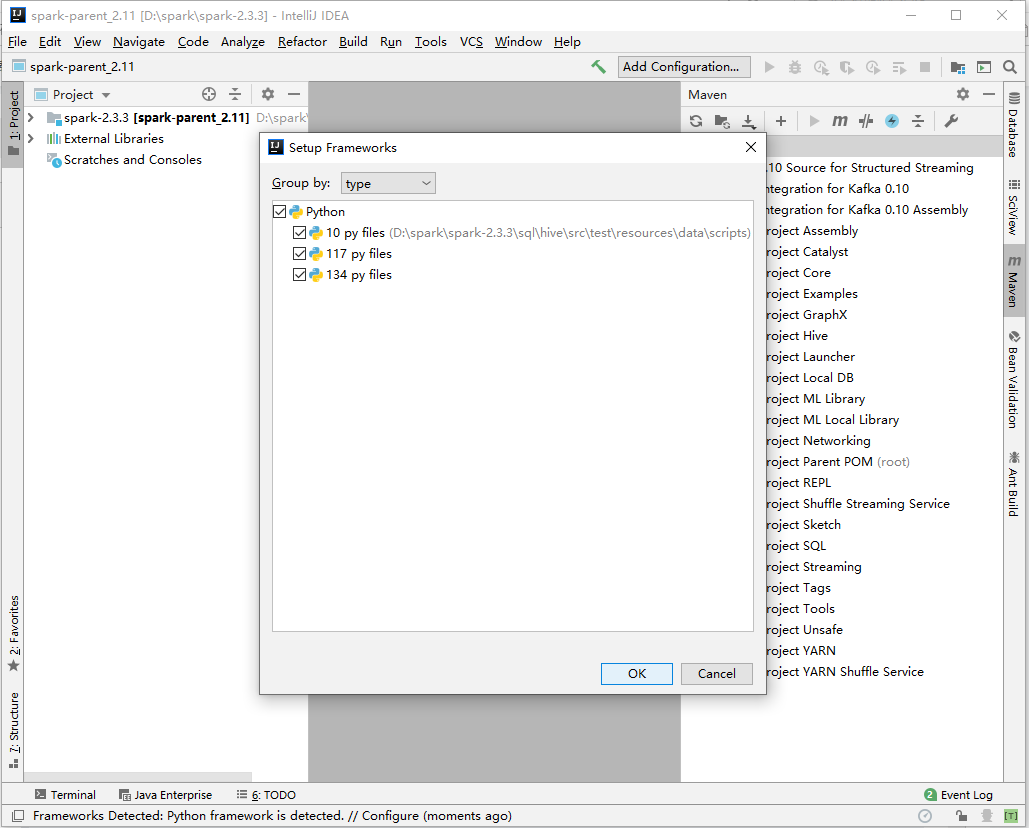Open the Event Log in the status bar
This screenshot has width=1029, height=828.
click(965, 794)
